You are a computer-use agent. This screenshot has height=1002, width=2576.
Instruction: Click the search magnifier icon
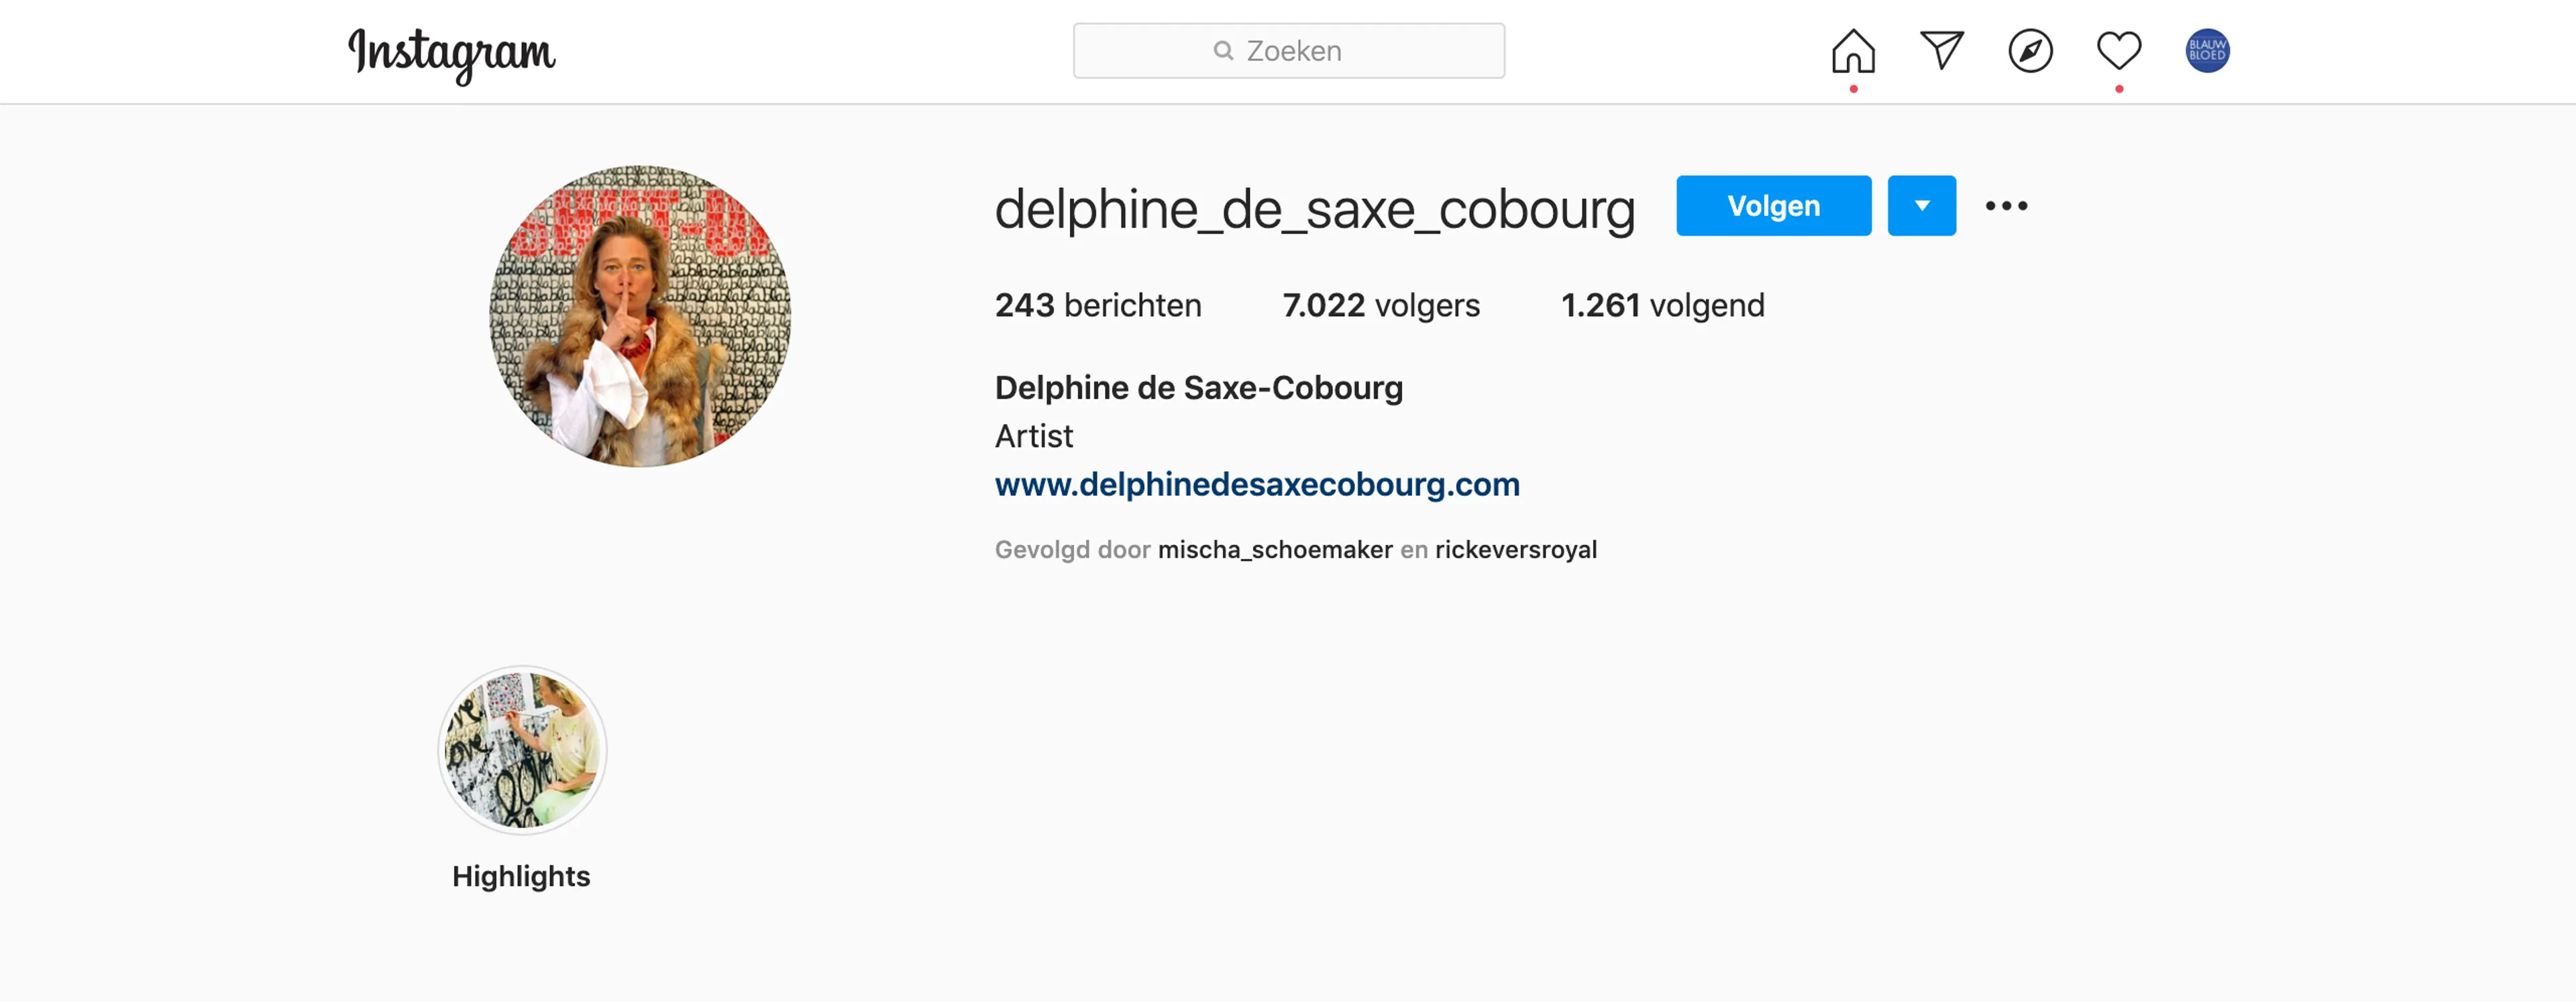click(1223, 51)
